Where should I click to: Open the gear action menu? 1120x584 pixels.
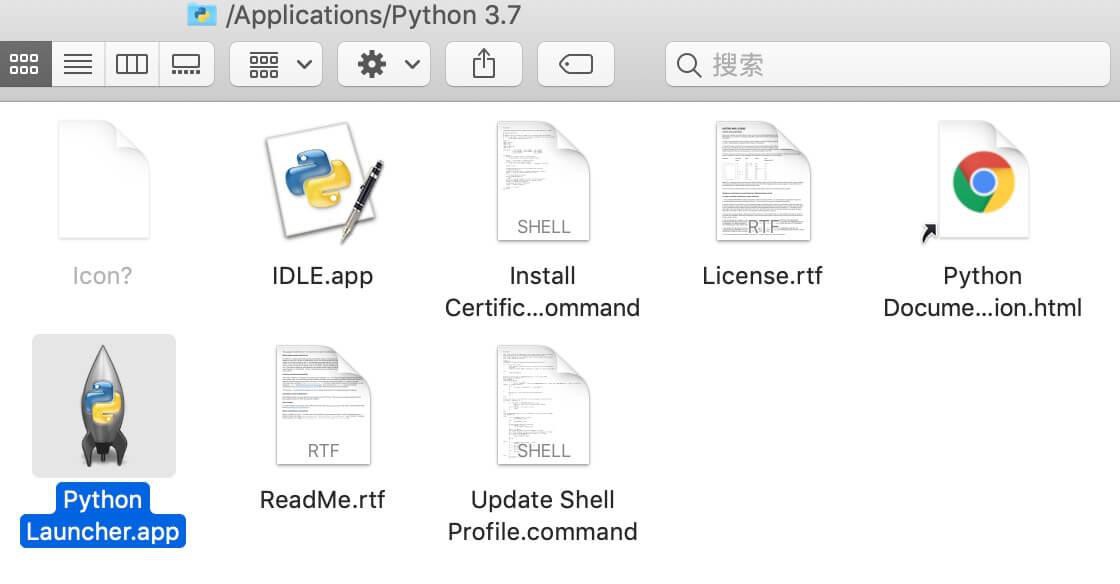point(384,64)
